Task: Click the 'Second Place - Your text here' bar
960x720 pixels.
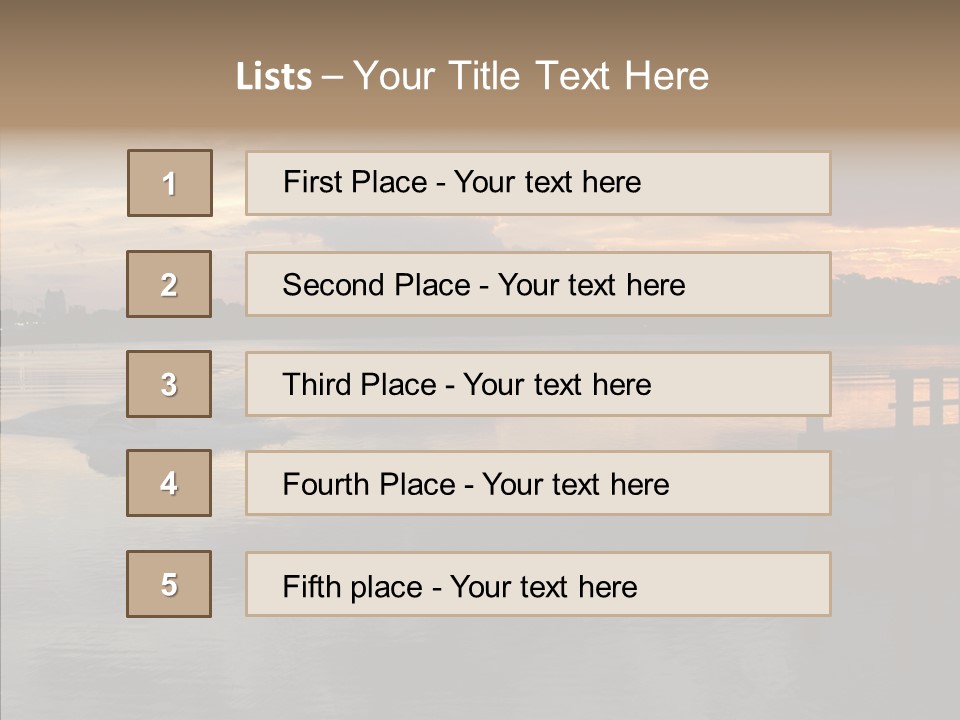Action: [x=538, y=284]
